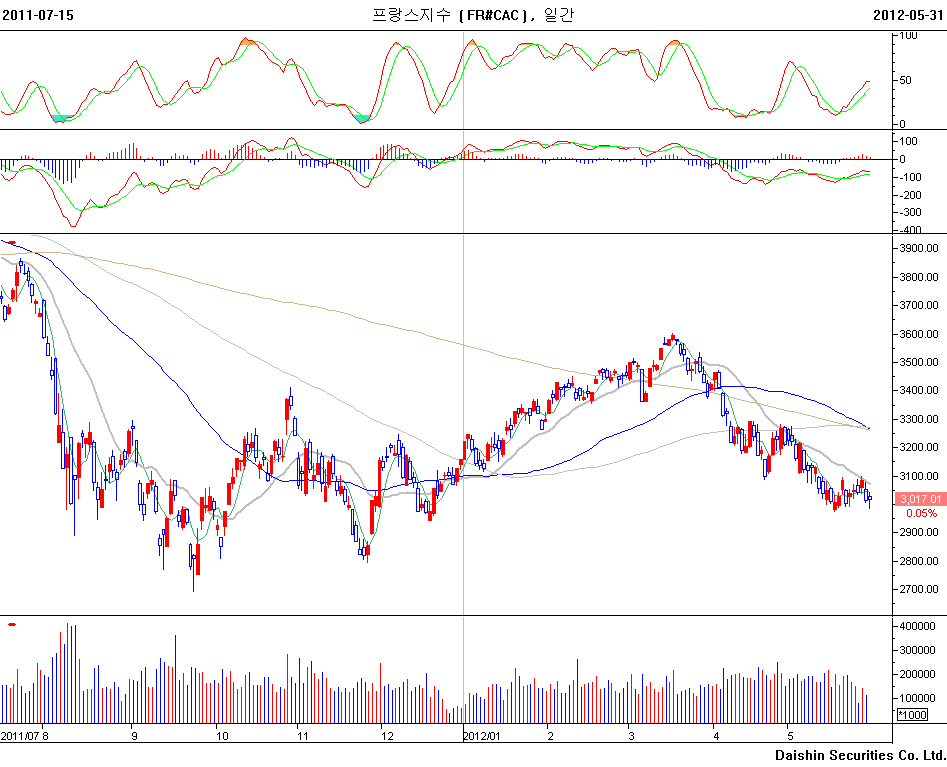Click the 2700.00 price axis label
This screenshot has height=767, width=947.
point(919,590)
